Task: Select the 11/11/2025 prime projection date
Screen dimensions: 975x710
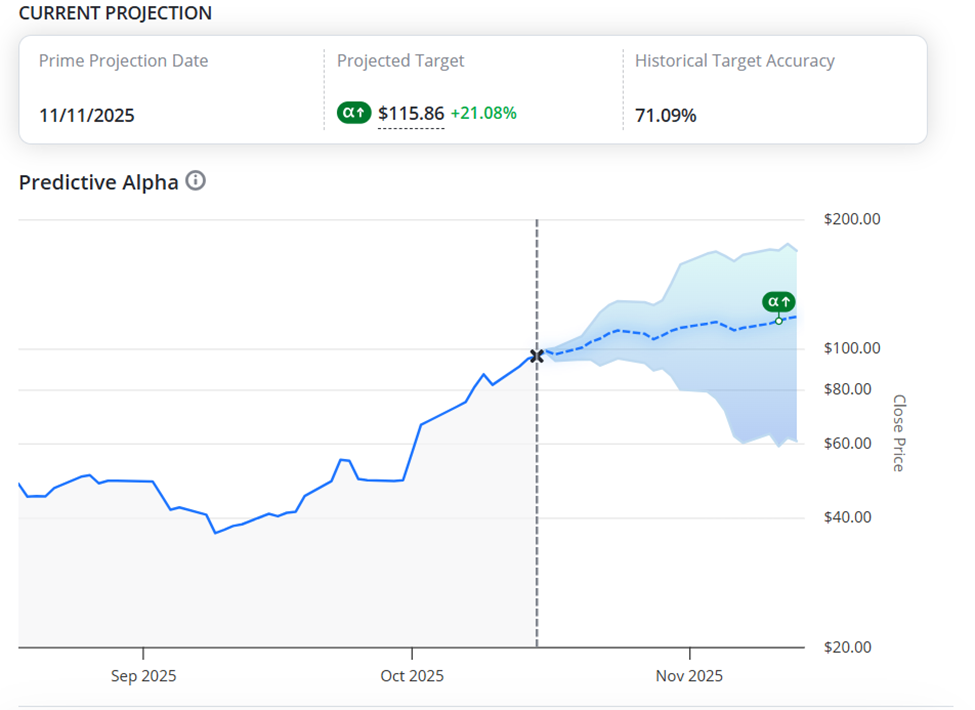Action: coord(87,115)
